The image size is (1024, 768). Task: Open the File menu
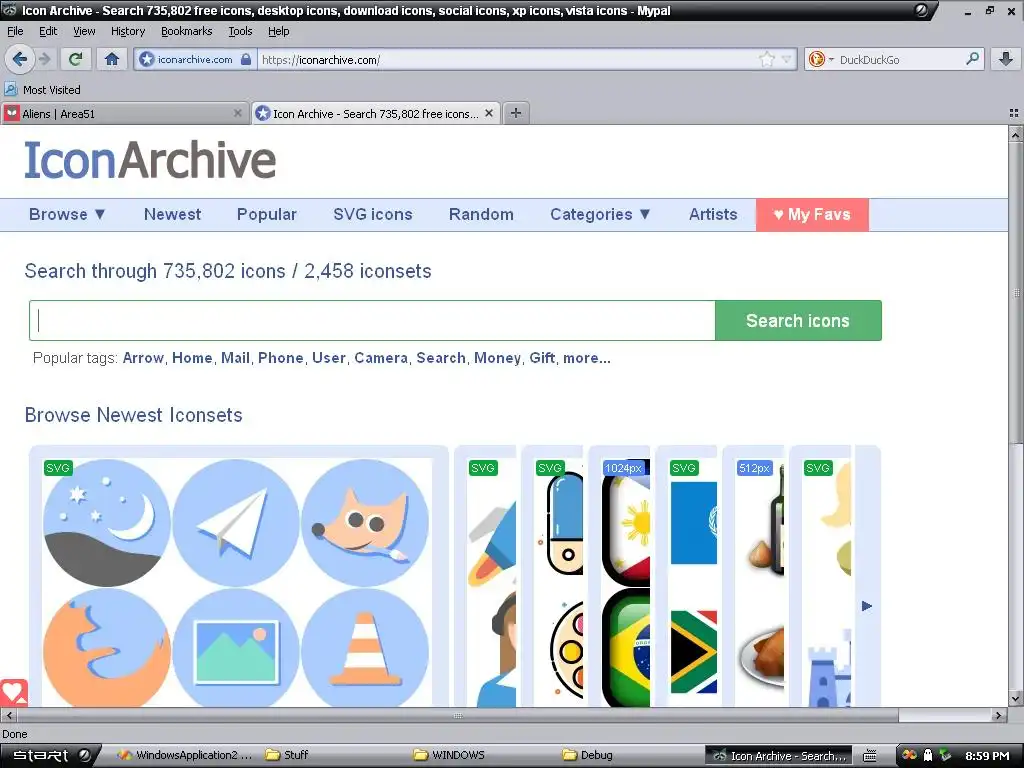pos(15,31)
